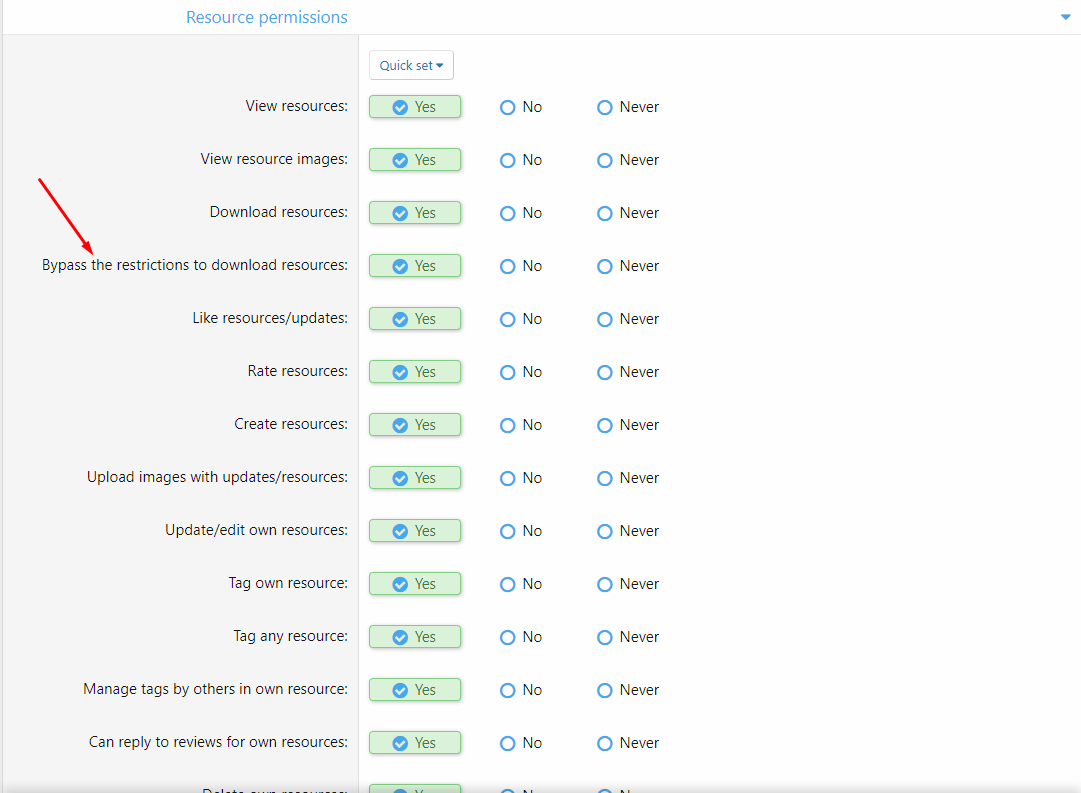
Task: Toggle Yes for Tag any resource
Action: tap(414, 636)
